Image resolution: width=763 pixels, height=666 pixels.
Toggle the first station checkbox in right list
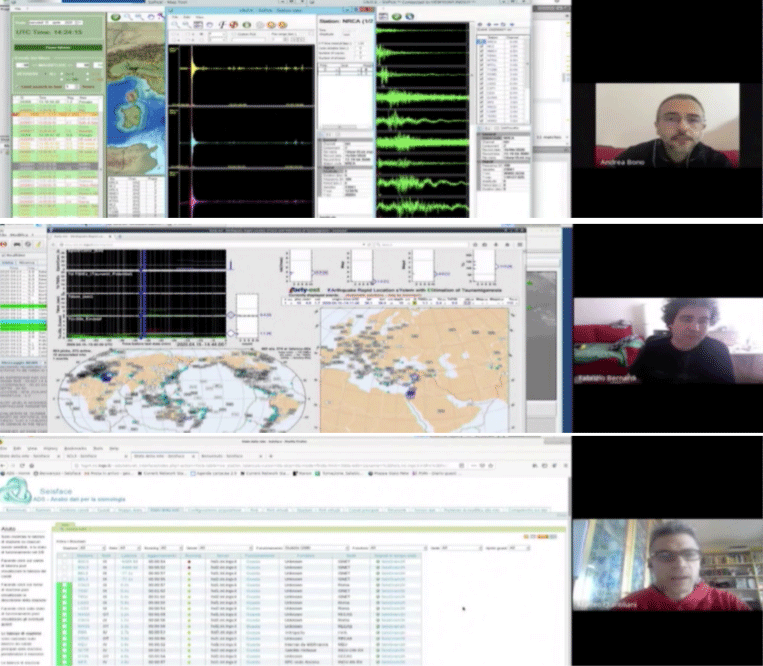pos(482,42)
